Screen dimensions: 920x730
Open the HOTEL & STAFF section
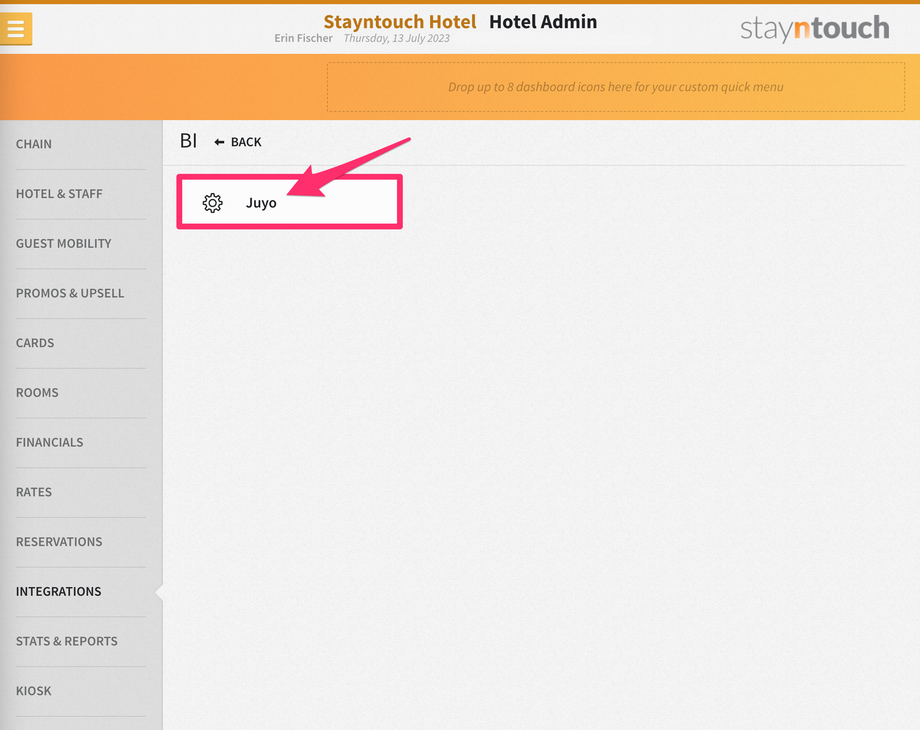point(59,194)
